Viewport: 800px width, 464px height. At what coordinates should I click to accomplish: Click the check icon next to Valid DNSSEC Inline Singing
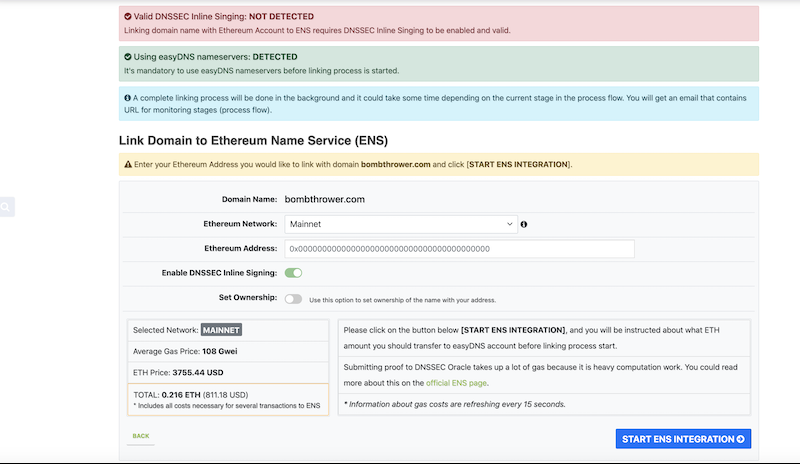[128, 16]
